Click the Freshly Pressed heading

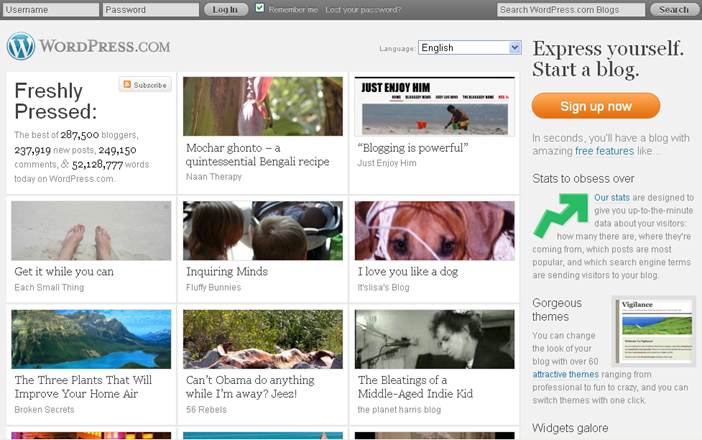[56, 101]
